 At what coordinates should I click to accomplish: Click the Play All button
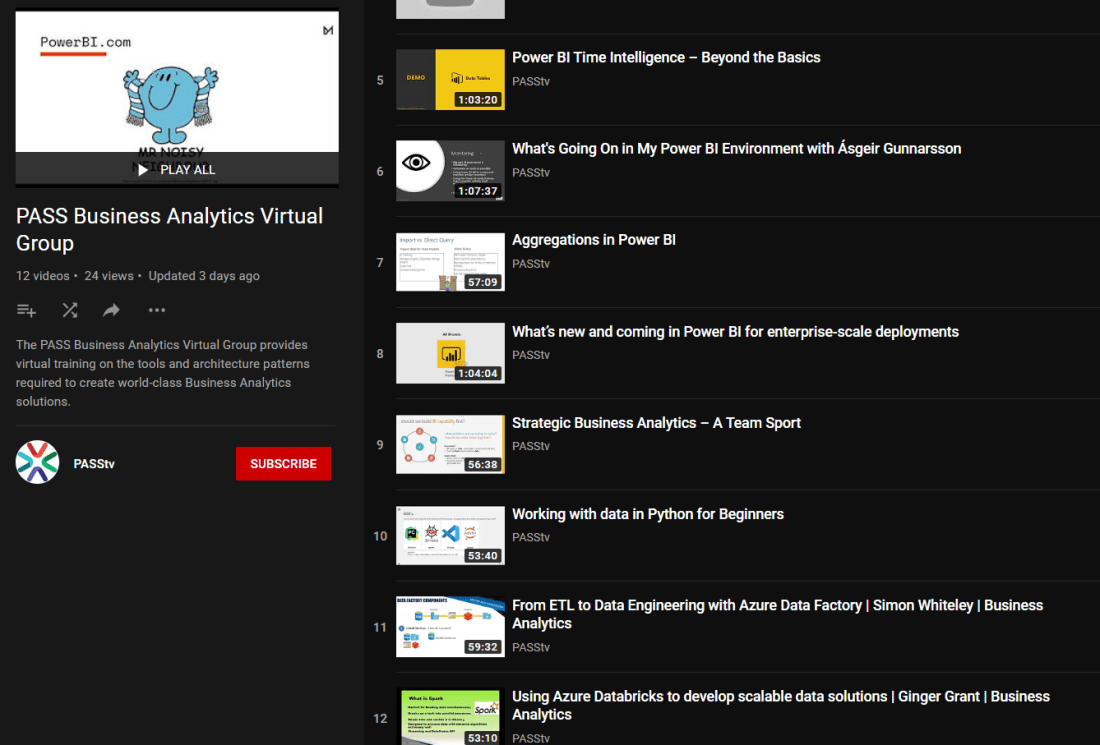[x=175, y=169]
